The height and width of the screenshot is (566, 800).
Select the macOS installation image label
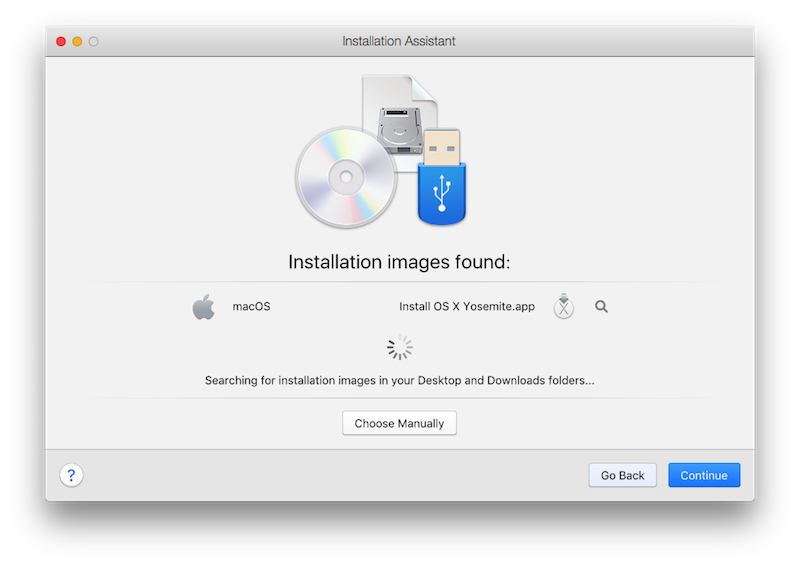252,306
